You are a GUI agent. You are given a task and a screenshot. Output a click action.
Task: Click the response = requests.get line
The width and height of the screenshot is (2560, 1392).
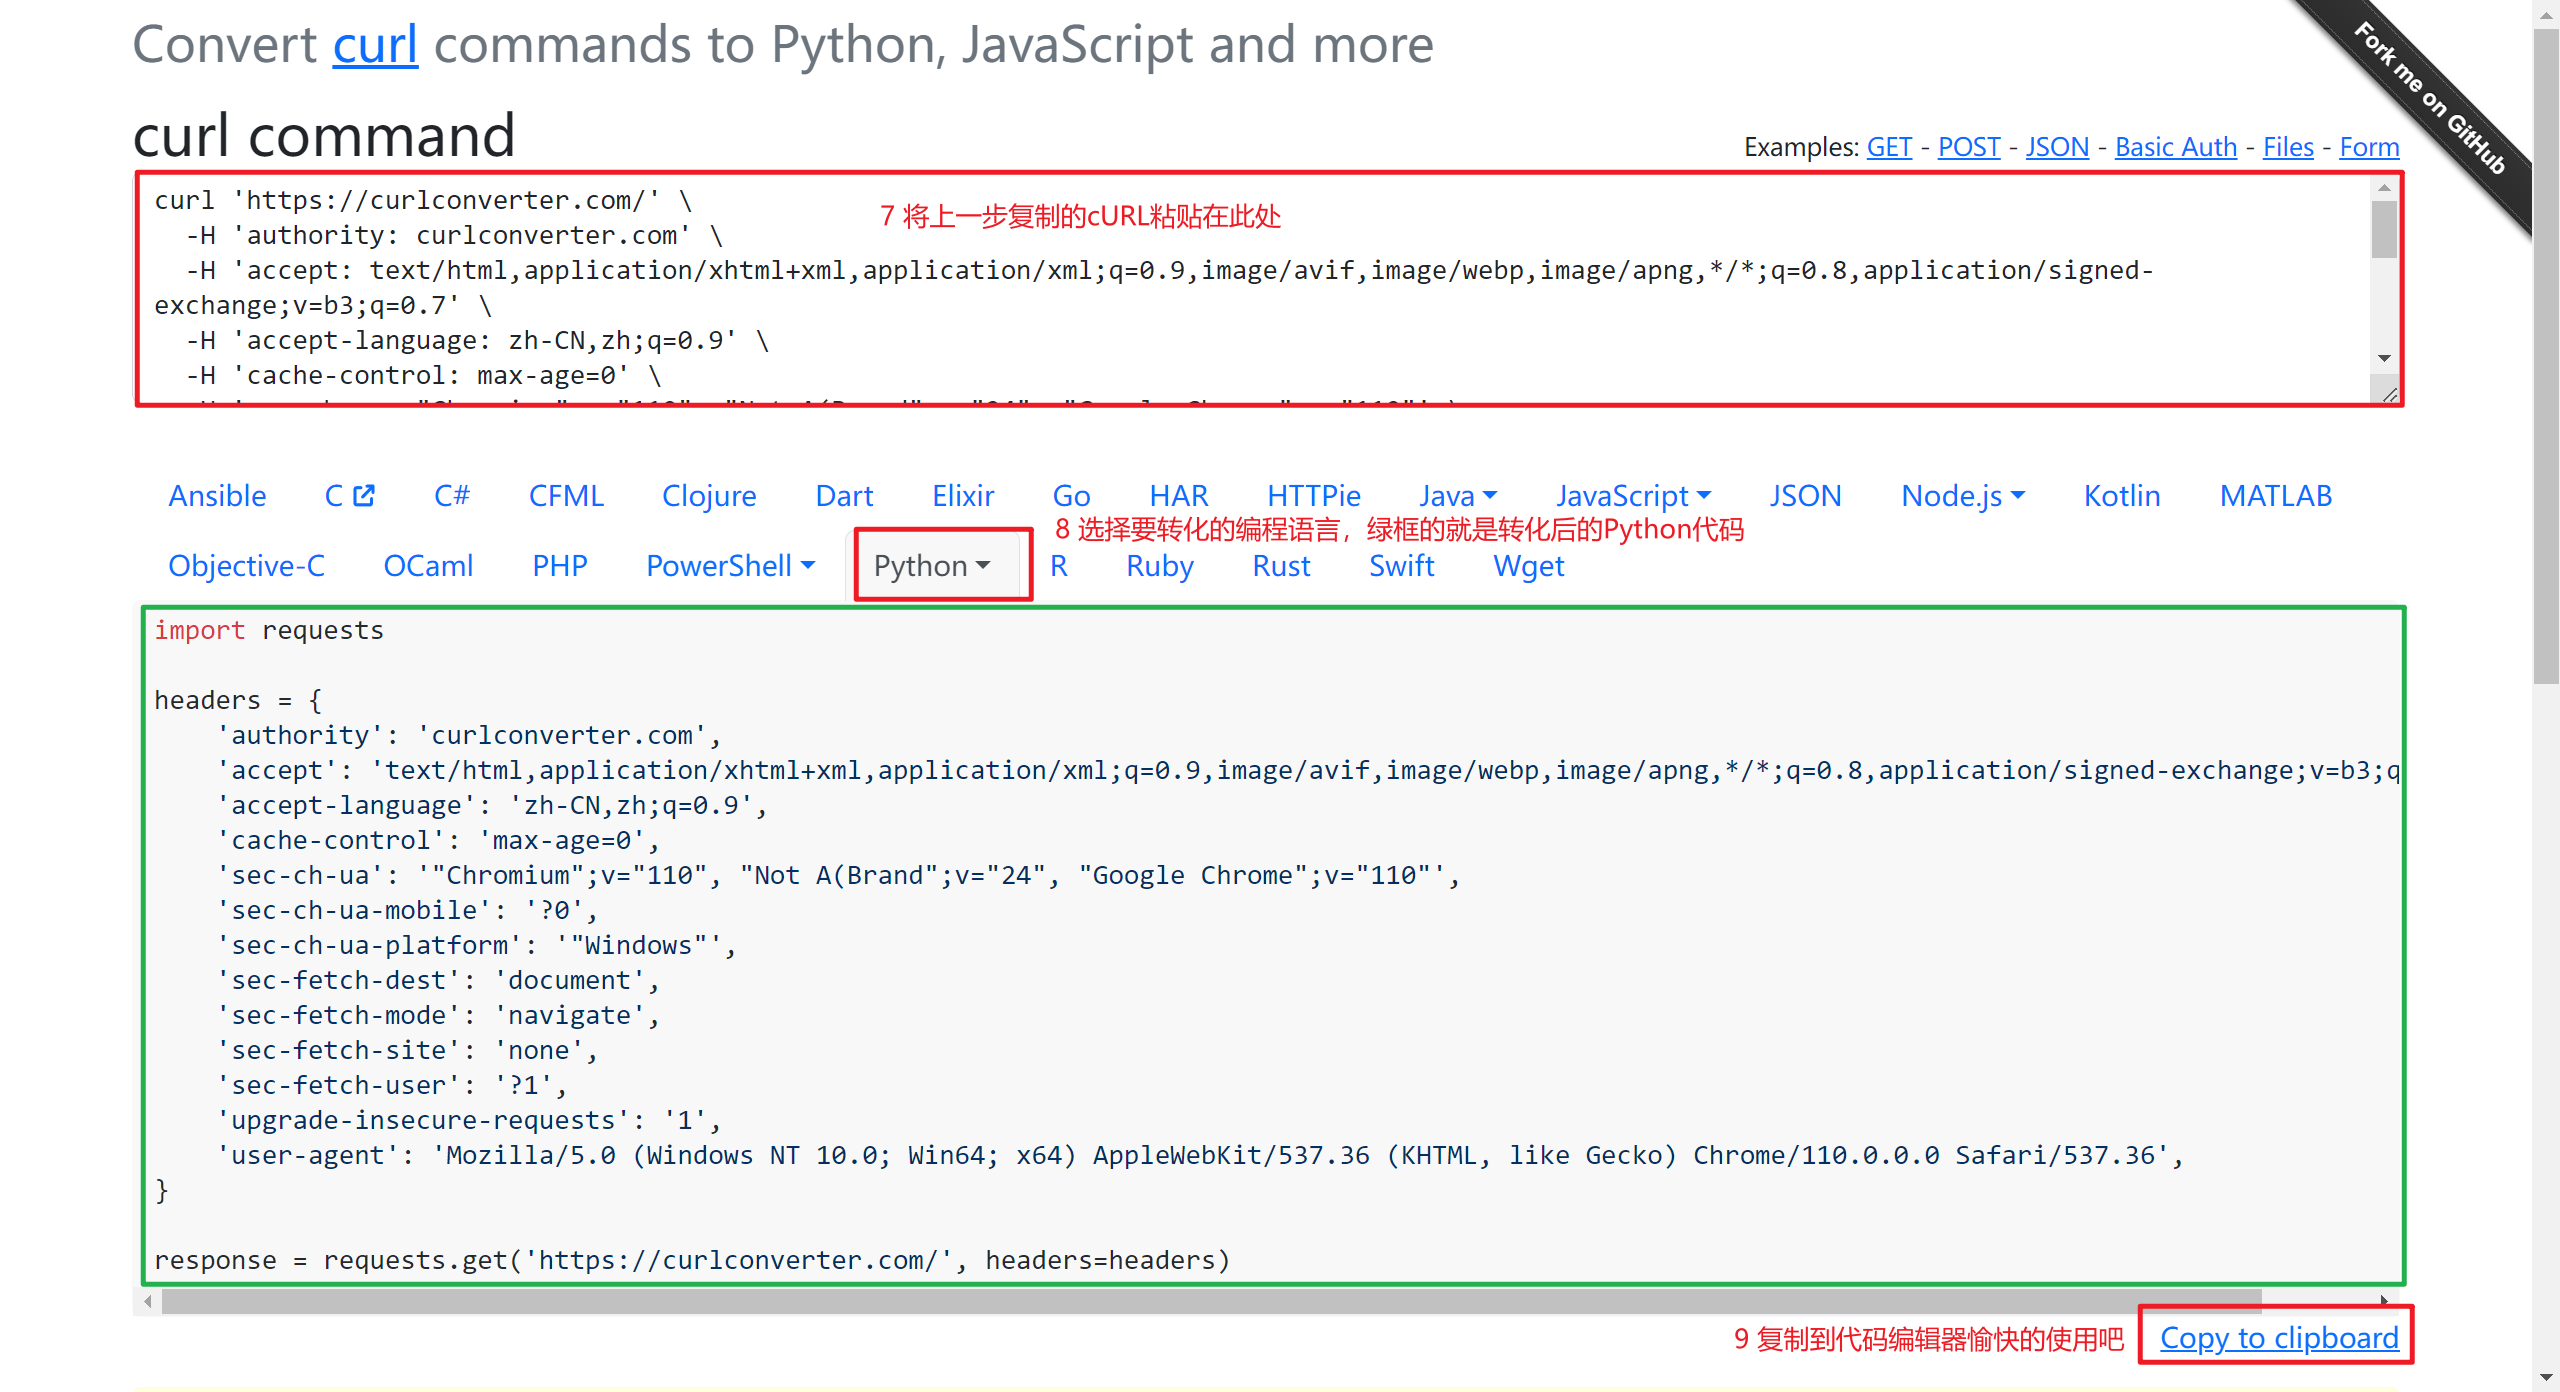[692, 1261]
